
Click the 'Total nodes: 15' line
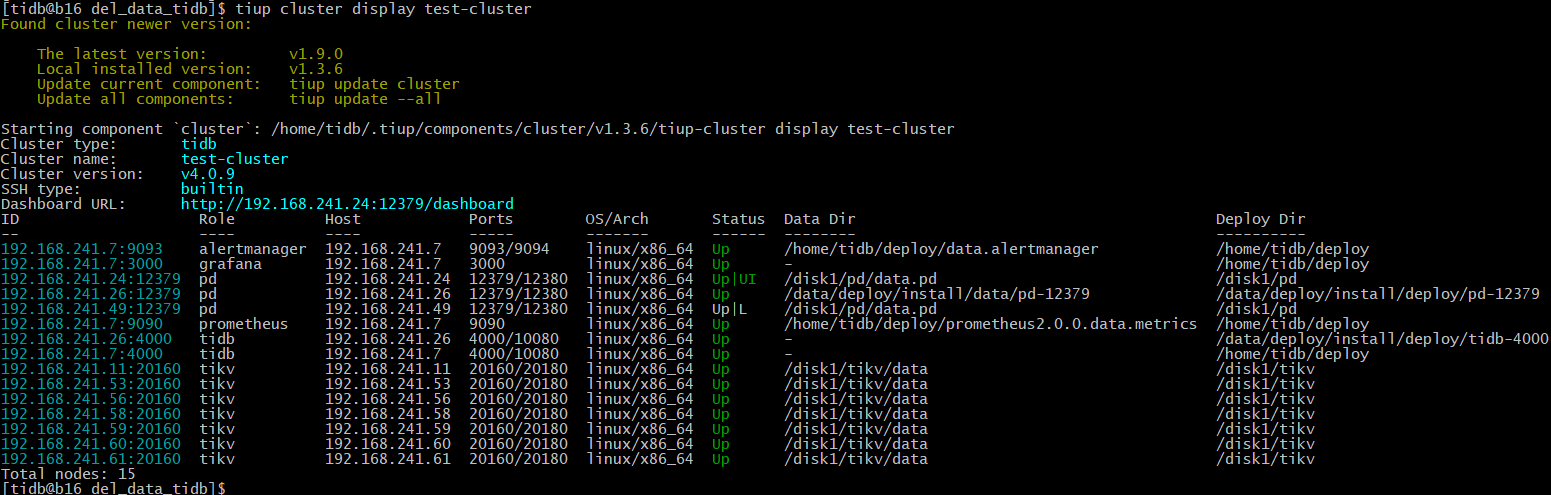pos(68,474)
